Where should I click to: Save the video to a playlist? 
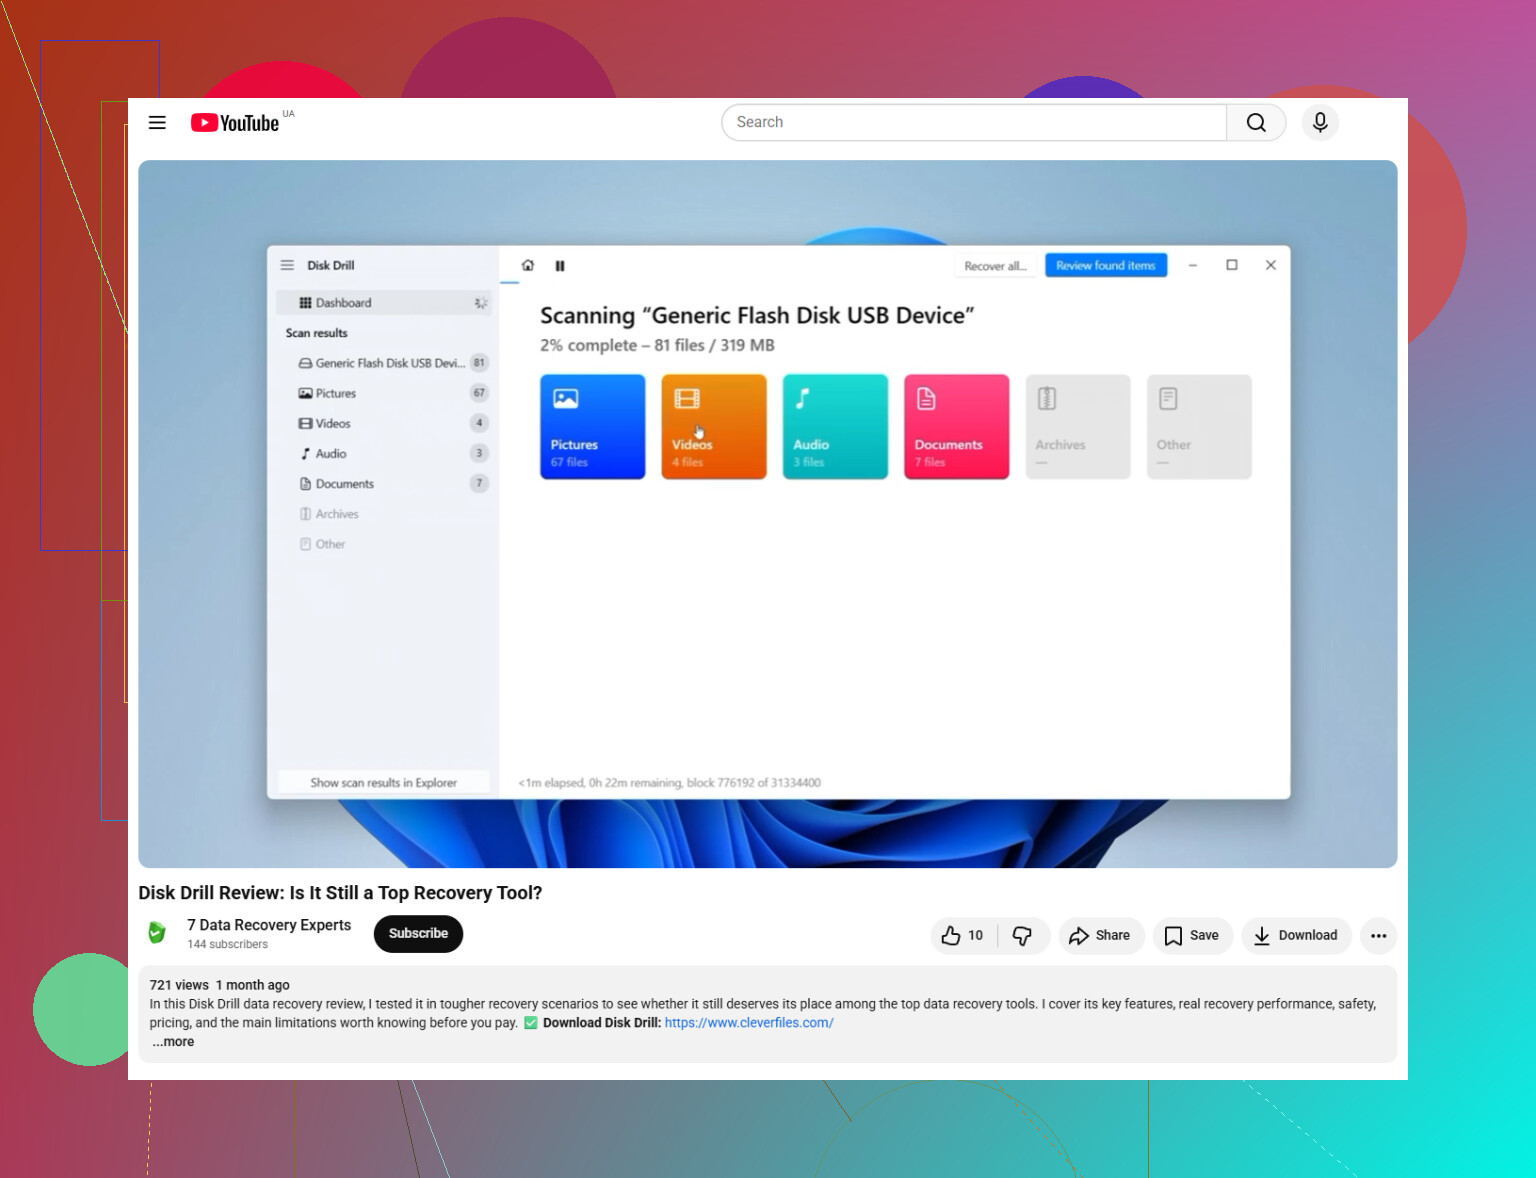pos(1192,935)
